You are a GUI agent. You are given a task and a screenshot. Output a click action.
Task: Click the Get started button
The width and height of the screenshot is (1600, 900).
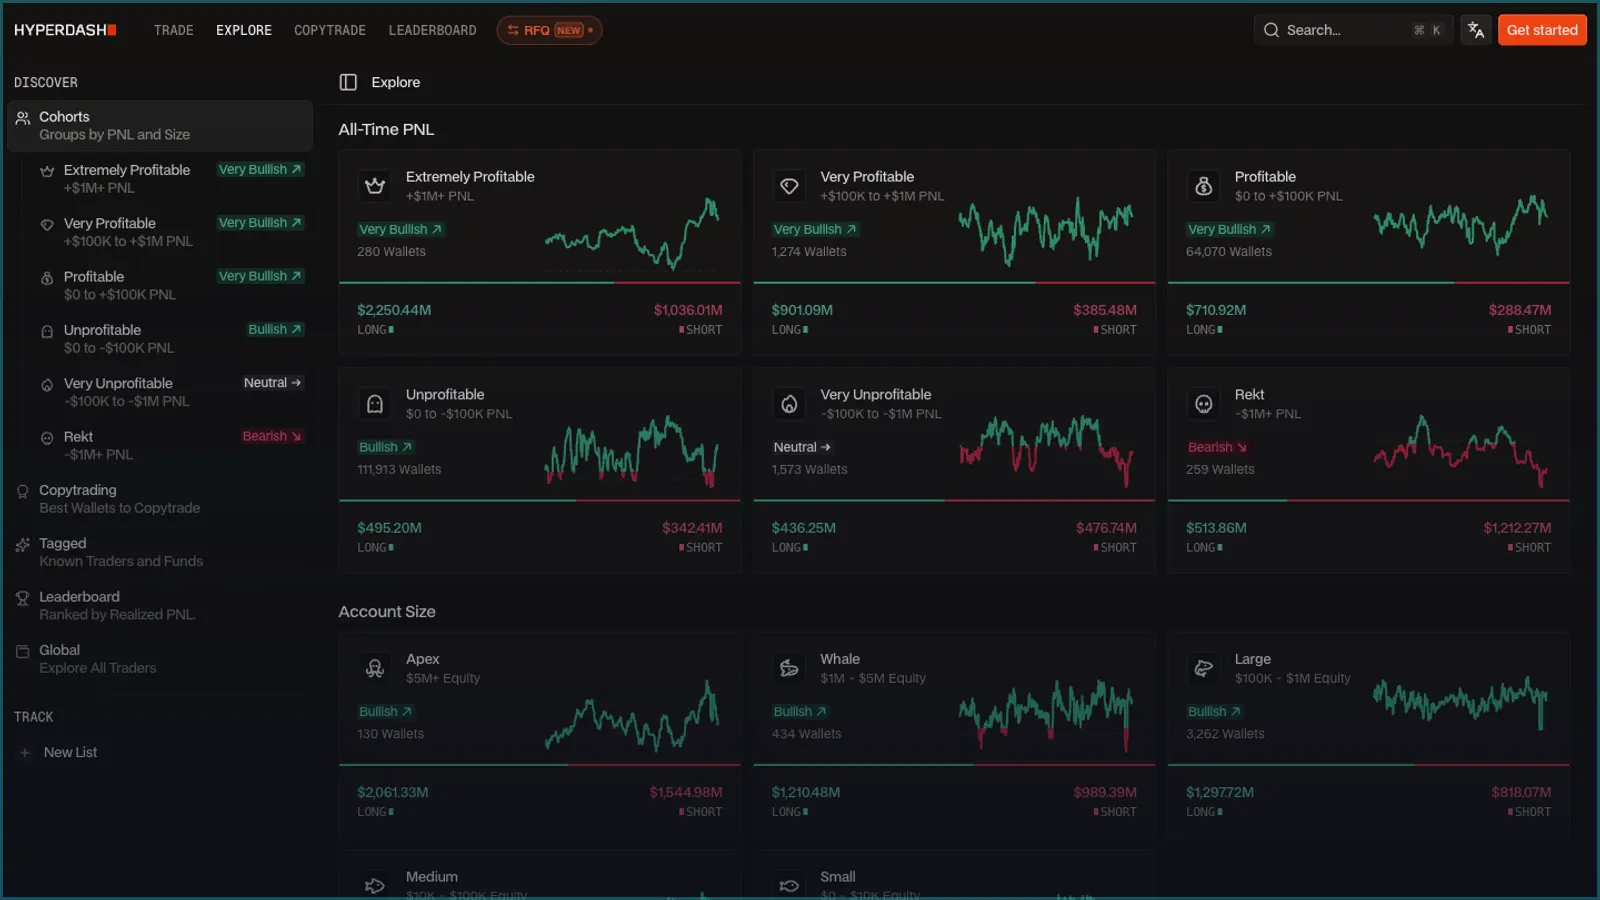click(1542, 30)
